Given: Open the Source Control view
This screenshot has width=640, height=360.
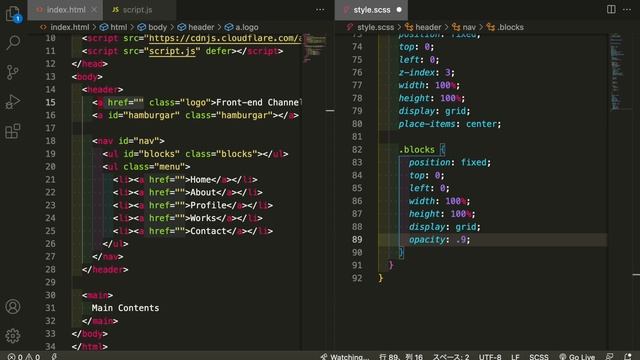Looking at the screenshot, I should pos(13,72).
